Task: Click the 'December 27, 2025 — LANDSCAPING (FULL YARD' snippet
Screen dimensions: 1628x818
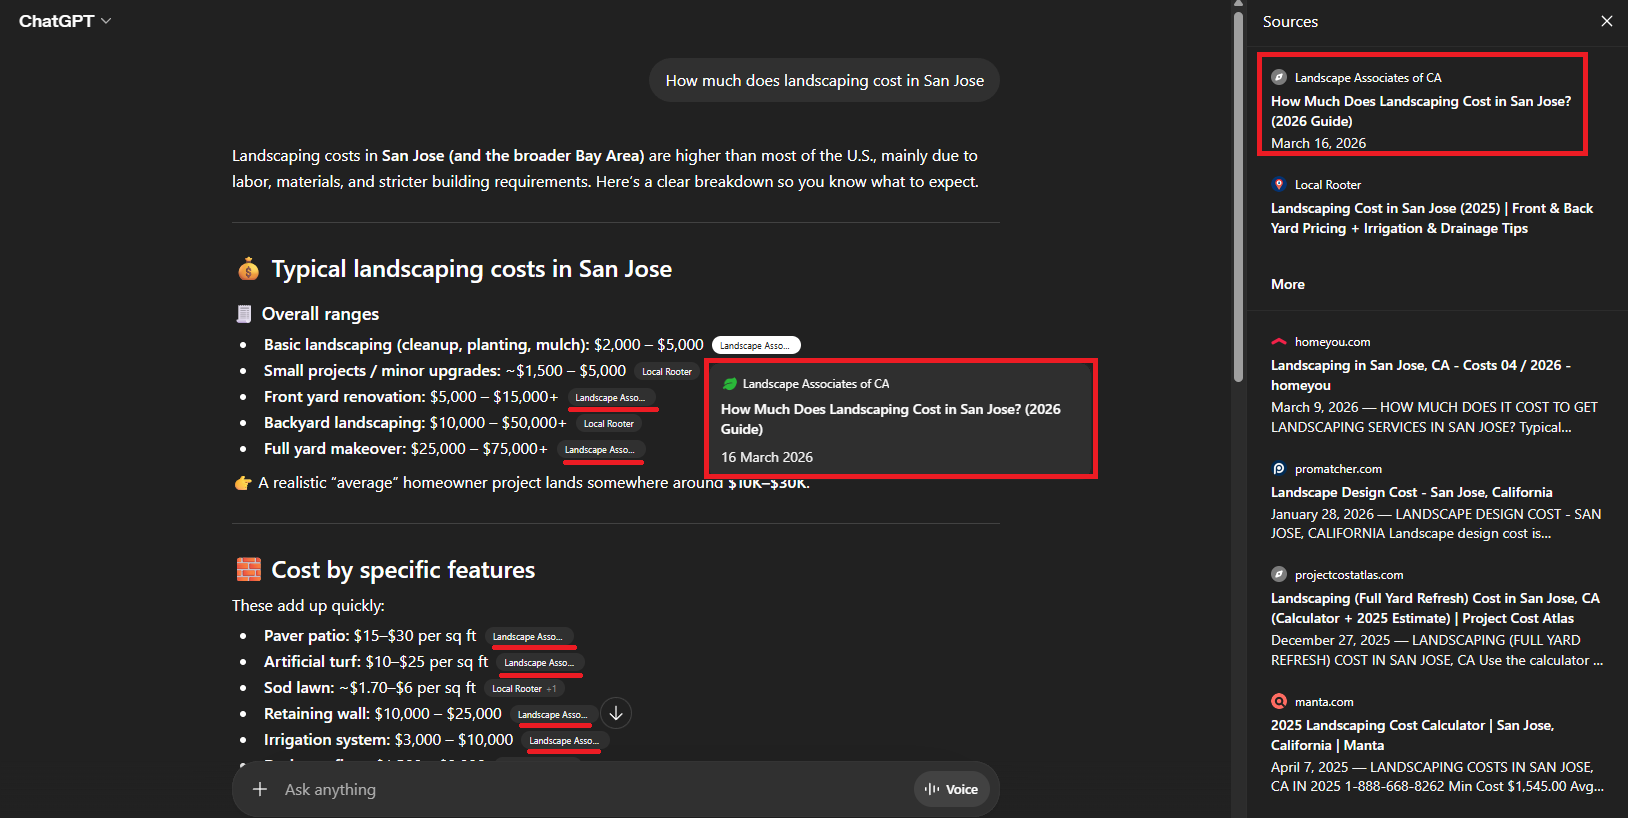Action: pyautogui.click(x=1437, y=650)
